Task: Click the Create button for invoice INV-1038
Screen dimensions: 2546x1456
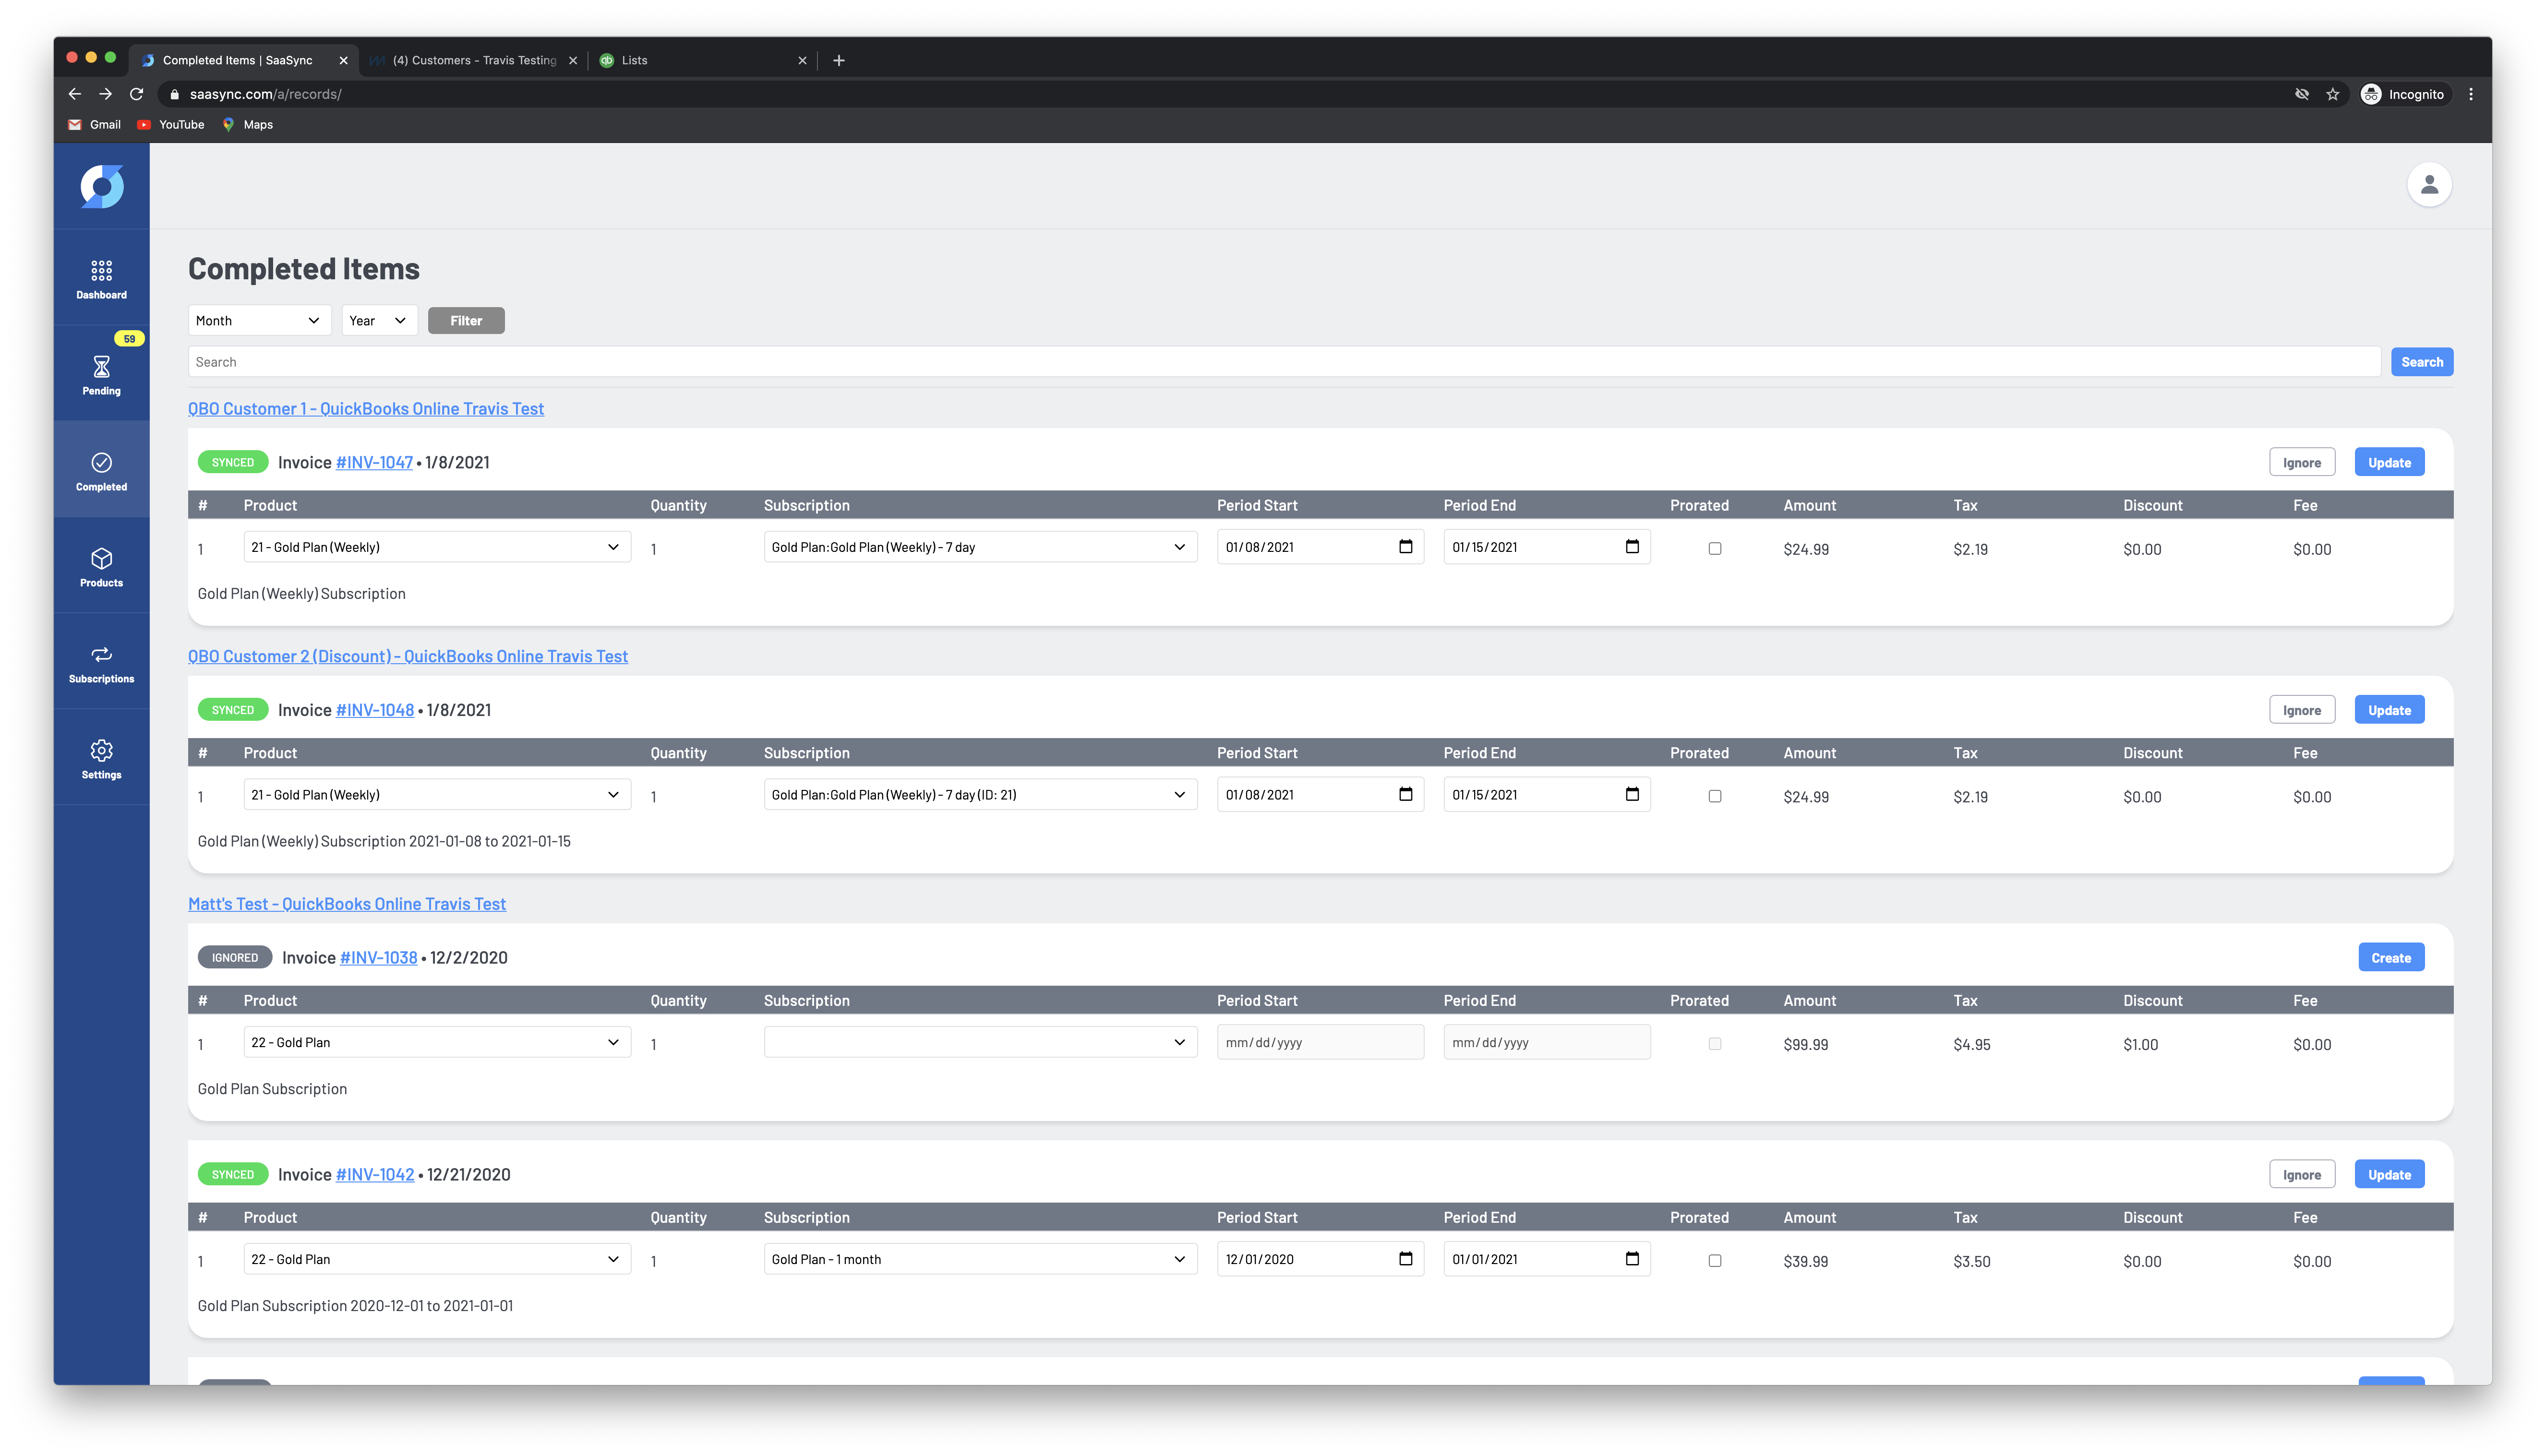Action: pos(2390,957)
